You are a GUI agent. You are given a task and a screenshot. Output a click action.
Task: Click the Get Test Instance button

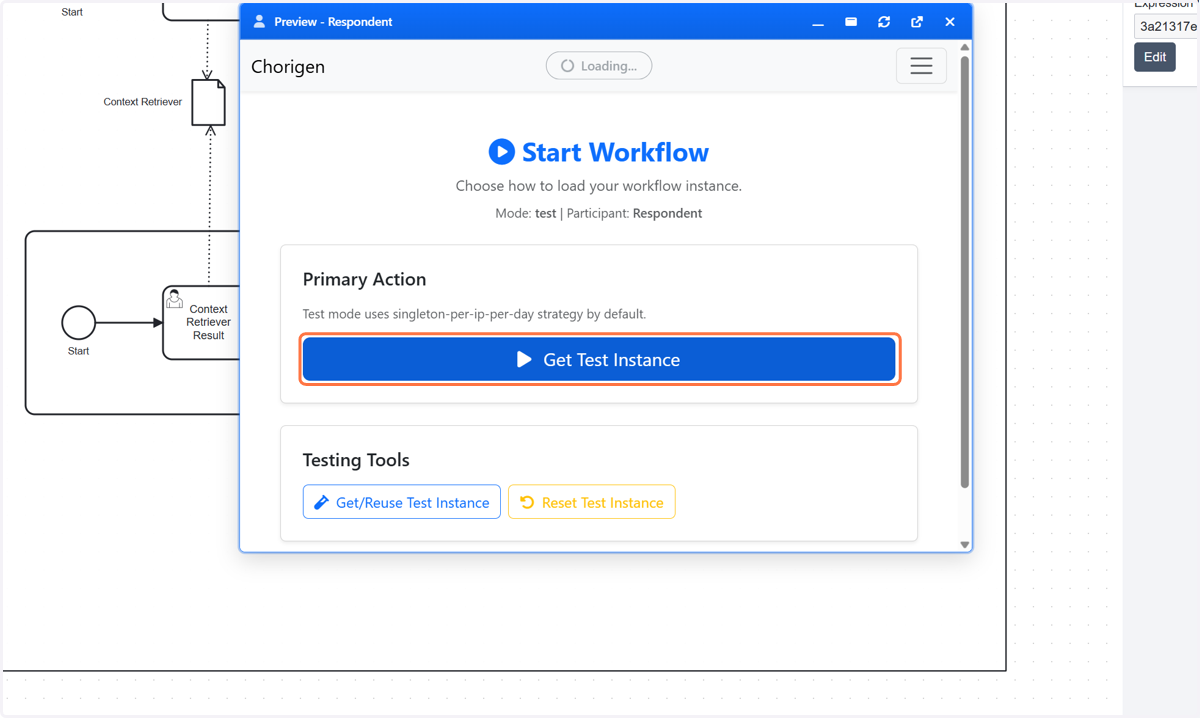(599, 359)
